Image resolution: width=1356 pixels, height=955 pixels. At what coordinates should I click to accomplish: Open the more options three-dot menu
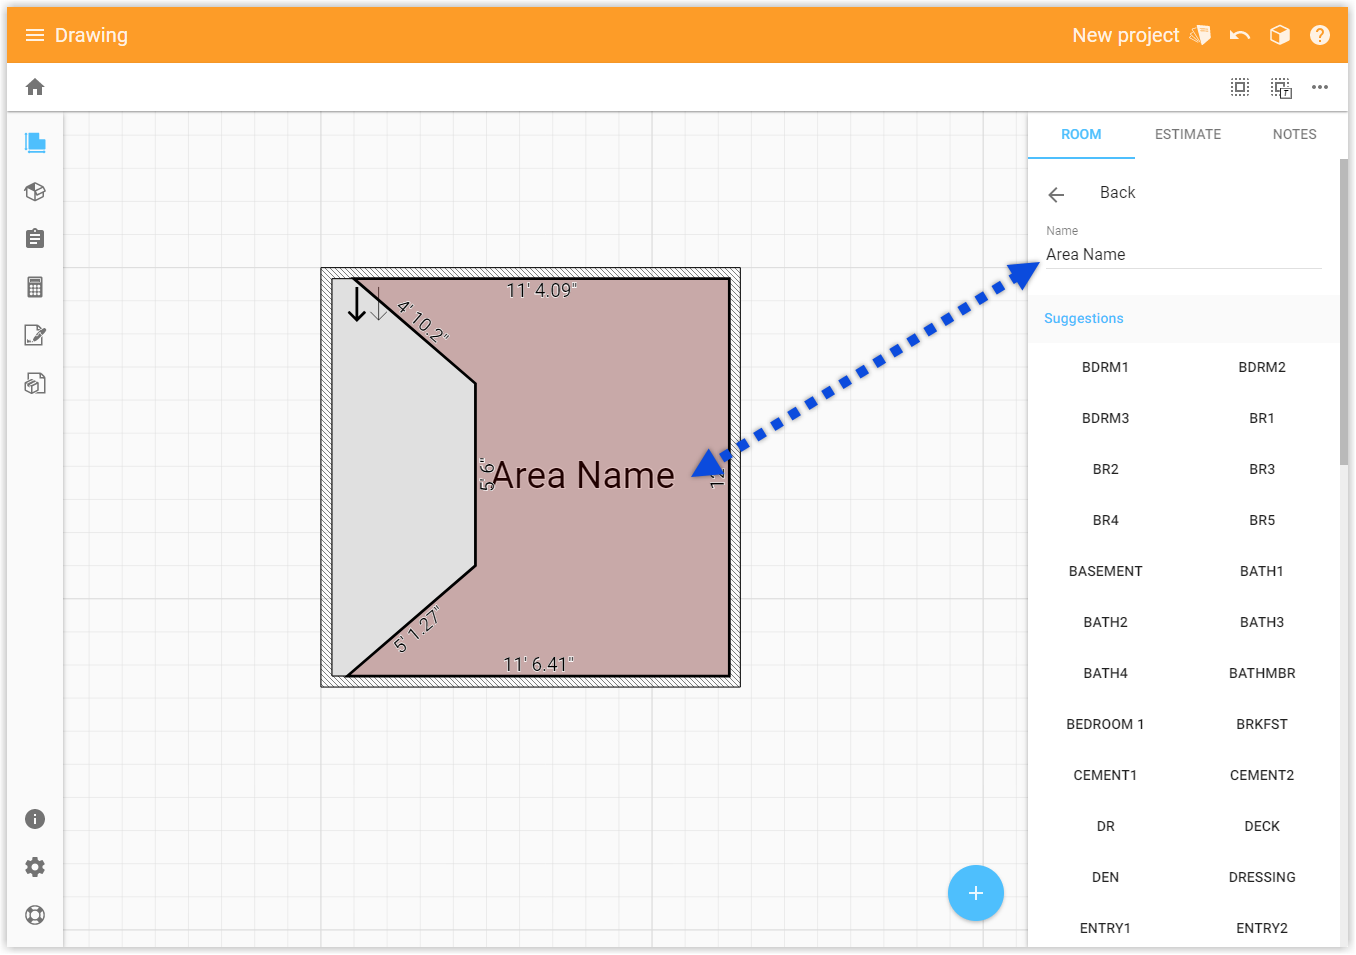pyautogui.click(x=1320, y=87)
